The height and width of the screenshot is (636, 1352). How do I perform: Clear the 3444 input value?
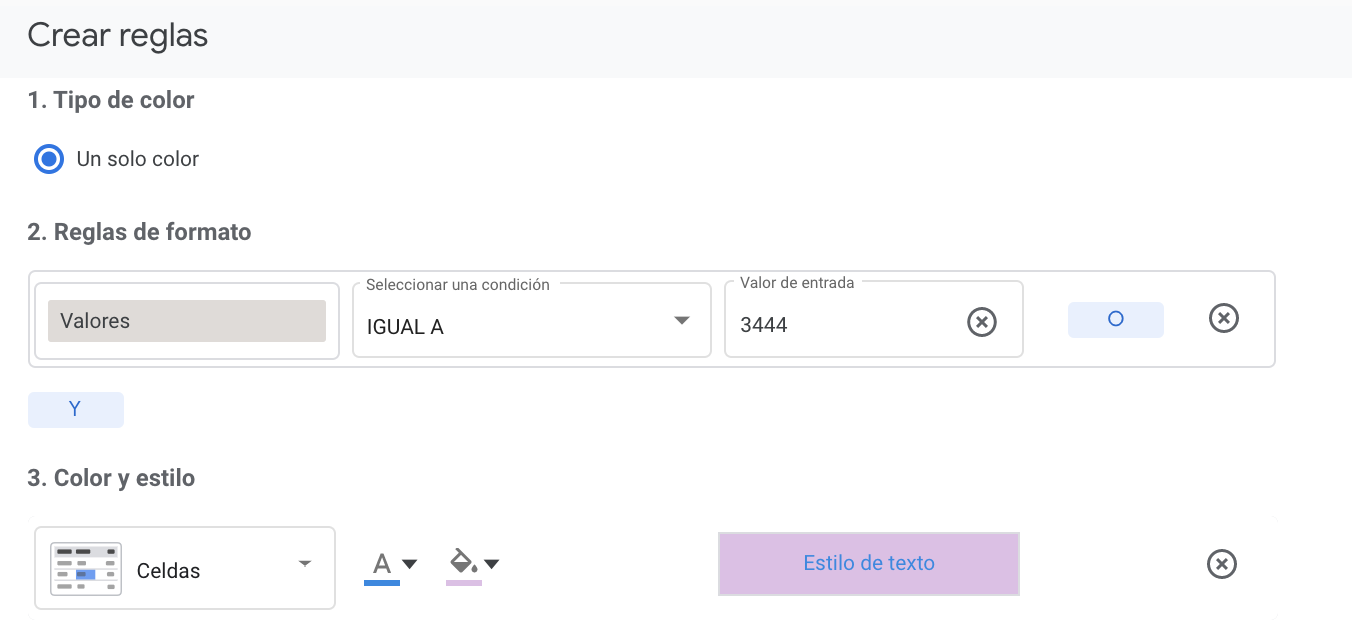pos(982,322)
